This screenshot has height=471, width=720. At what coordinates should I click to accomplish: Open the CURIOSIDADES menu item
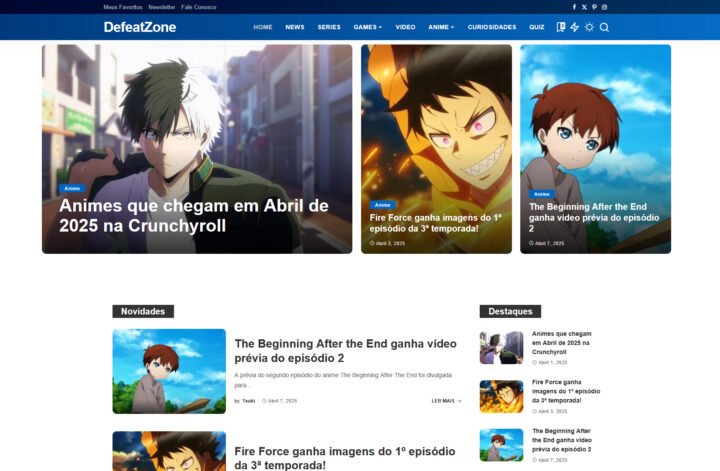point(492,27)
